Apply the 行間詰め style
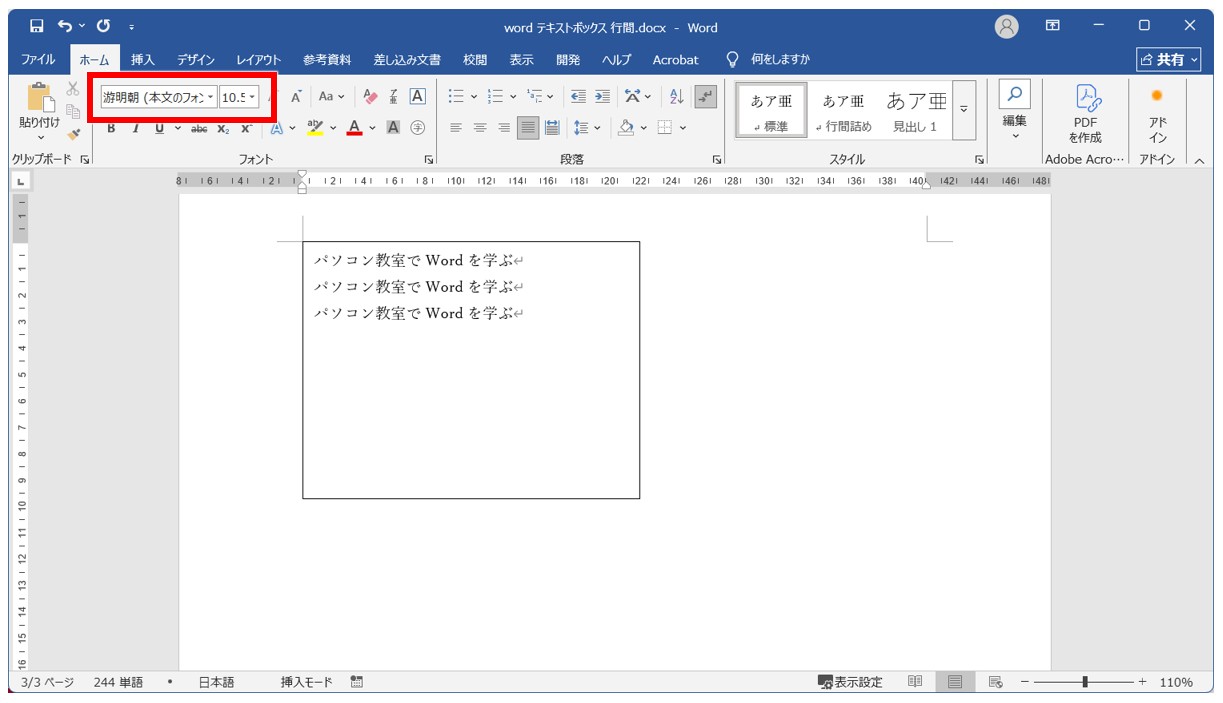Screen dimensions: 1223x703 pyautogui.click(x=843, y=111)
